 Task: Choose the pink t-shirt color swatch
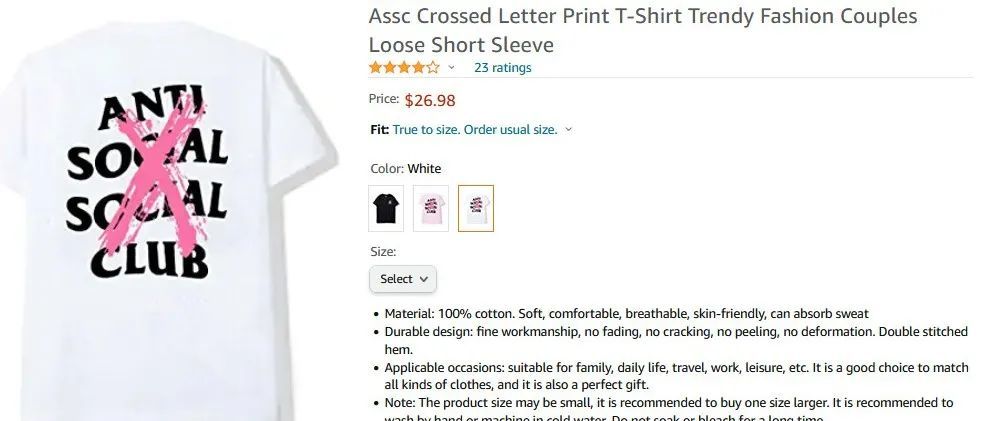(x=431, y=208)
